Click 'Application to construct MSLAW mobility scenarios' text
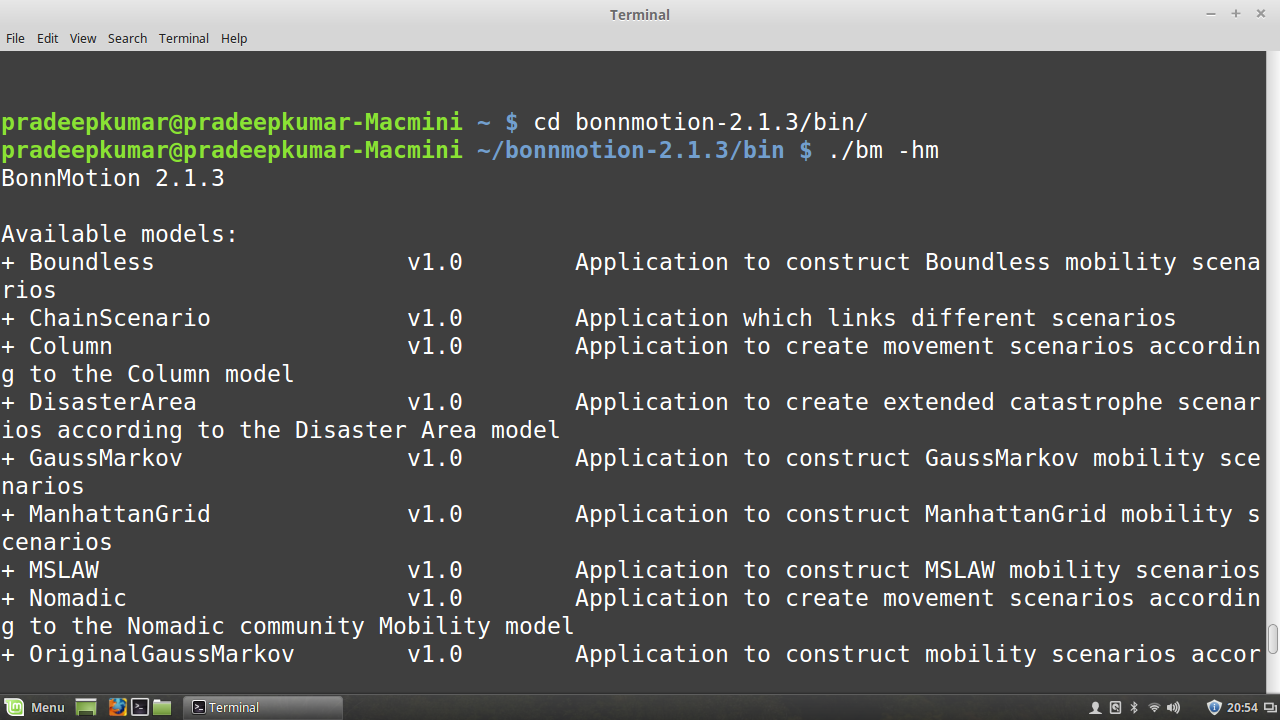The height and width of the screenshot is (720, 1280). (x=918, y=570)
